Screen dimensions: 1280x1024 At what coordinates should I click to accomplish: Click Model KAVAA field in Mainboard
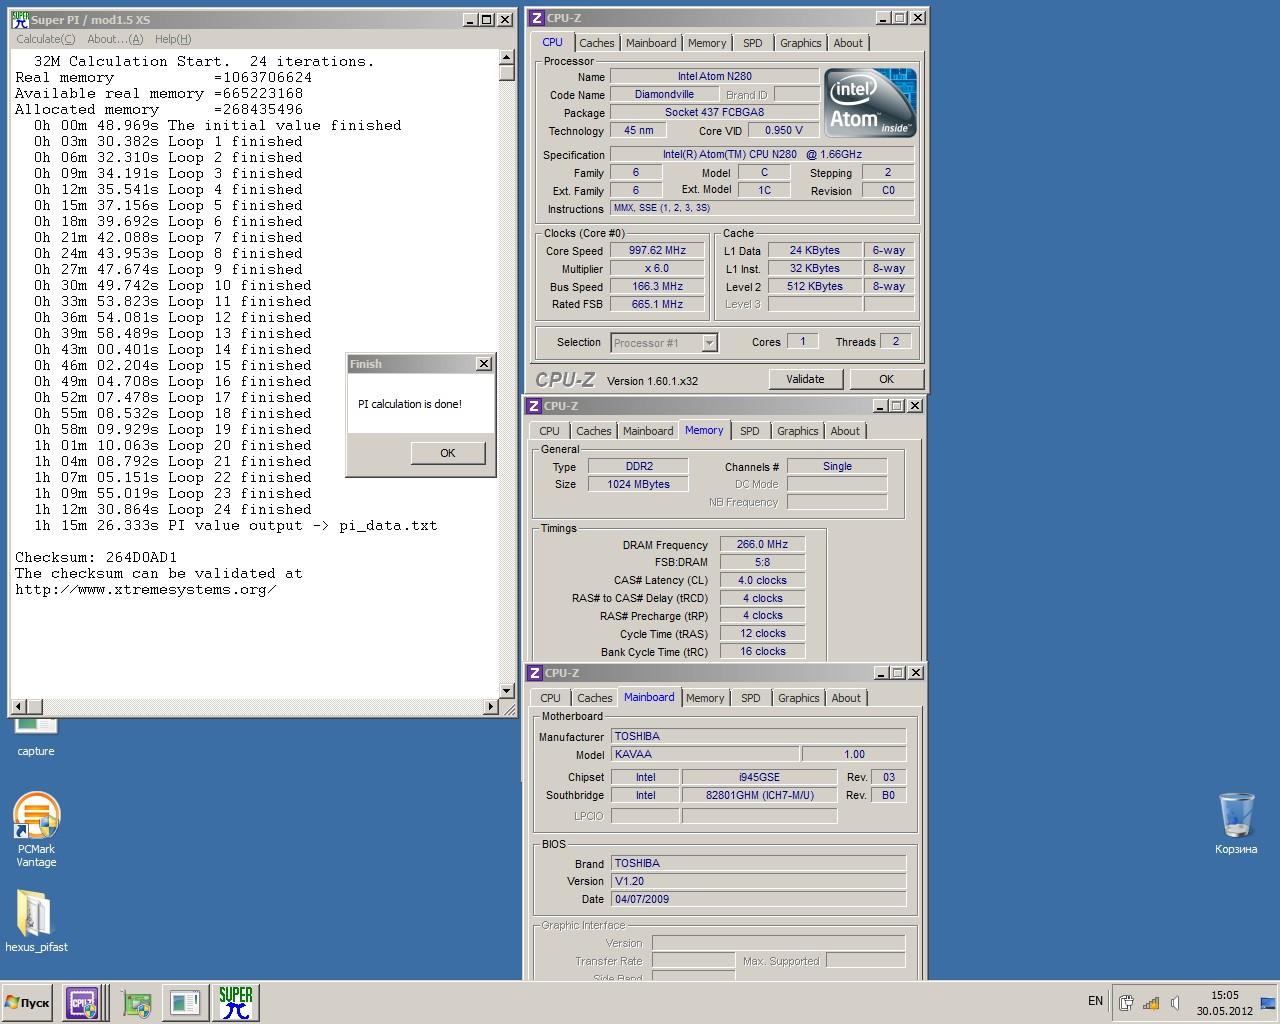[x=705, y=754]
